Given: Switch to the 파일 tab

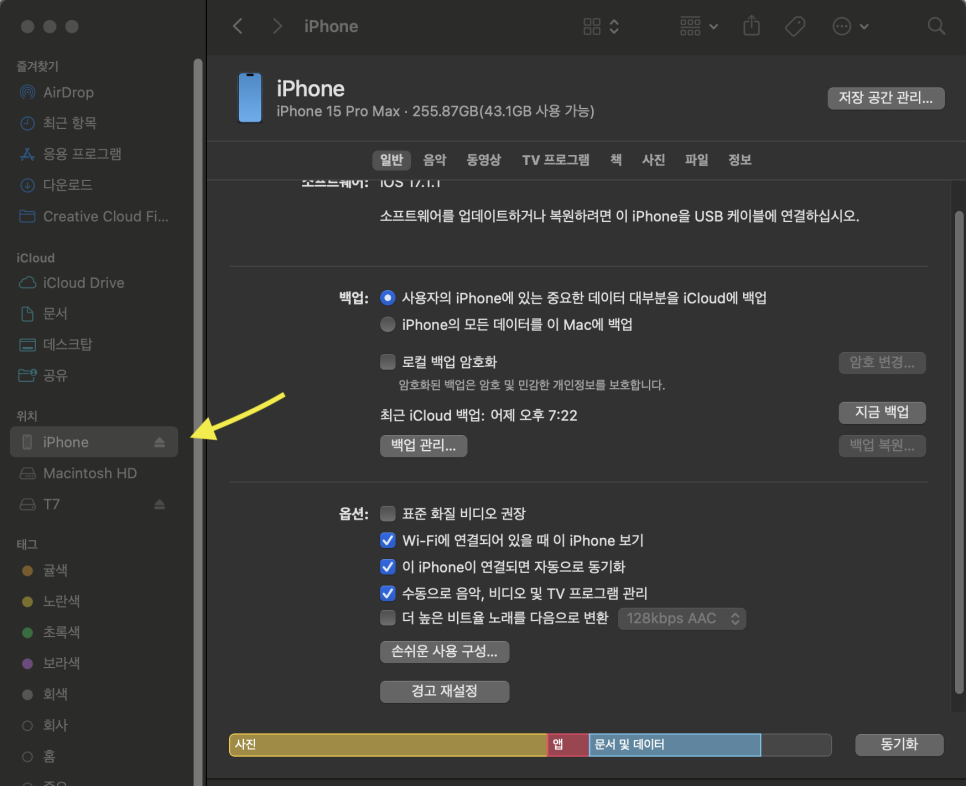Looking at the screenshot, I should 697,160.
